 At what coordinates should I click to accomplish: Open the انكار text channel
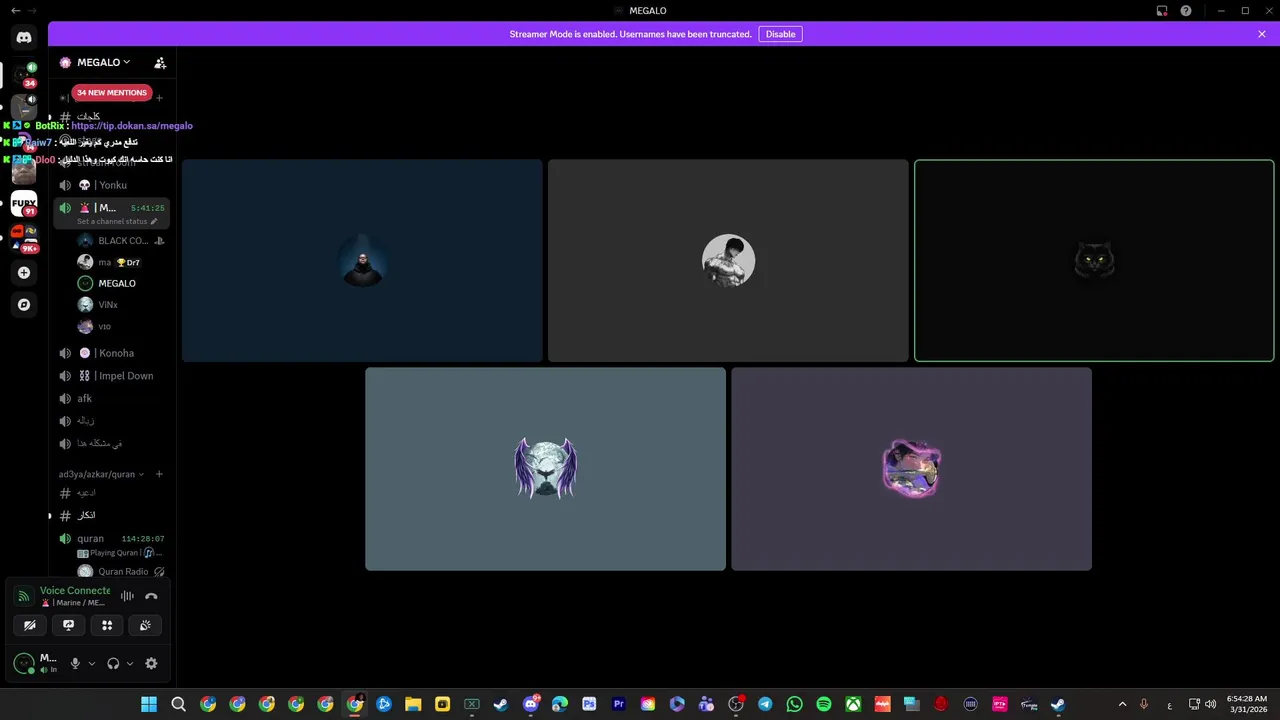pos(111,515)
